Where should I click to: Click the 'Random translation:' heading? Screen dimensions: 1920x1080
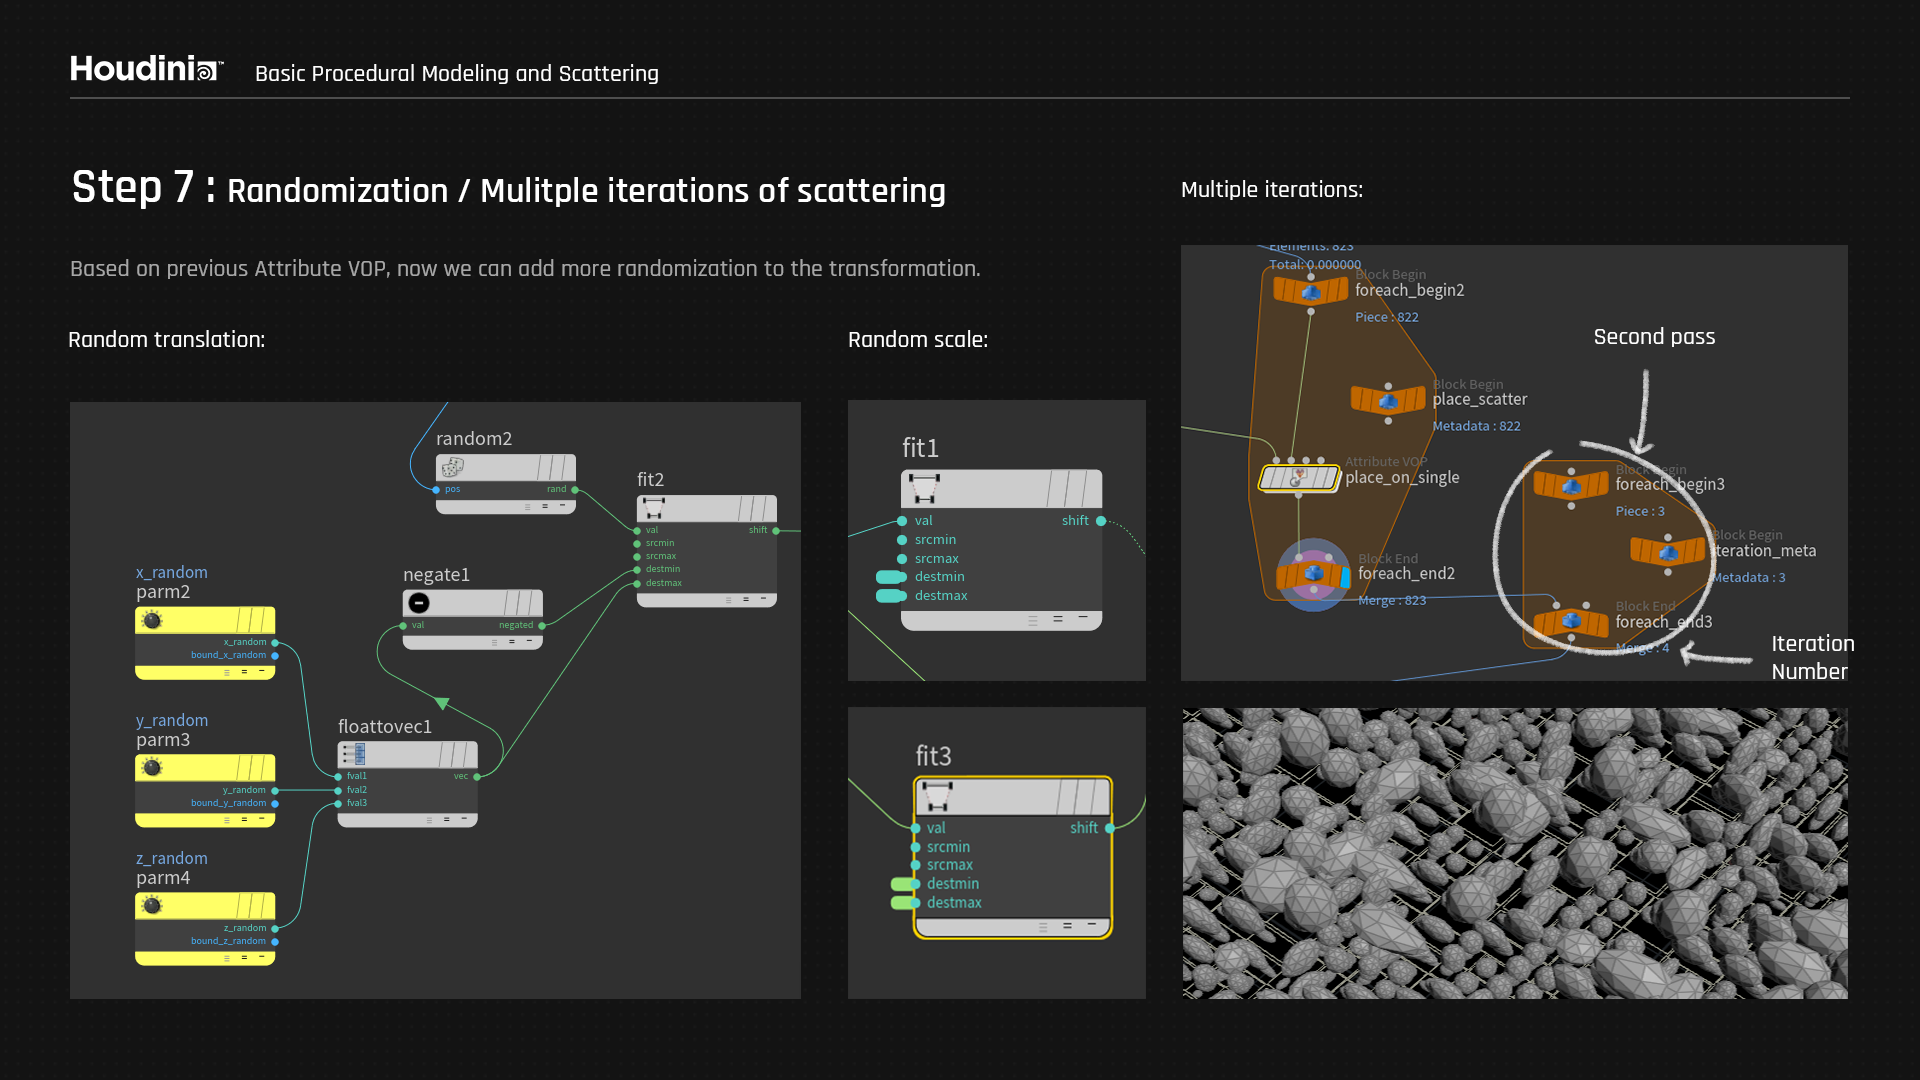click(x=167, y=340)
